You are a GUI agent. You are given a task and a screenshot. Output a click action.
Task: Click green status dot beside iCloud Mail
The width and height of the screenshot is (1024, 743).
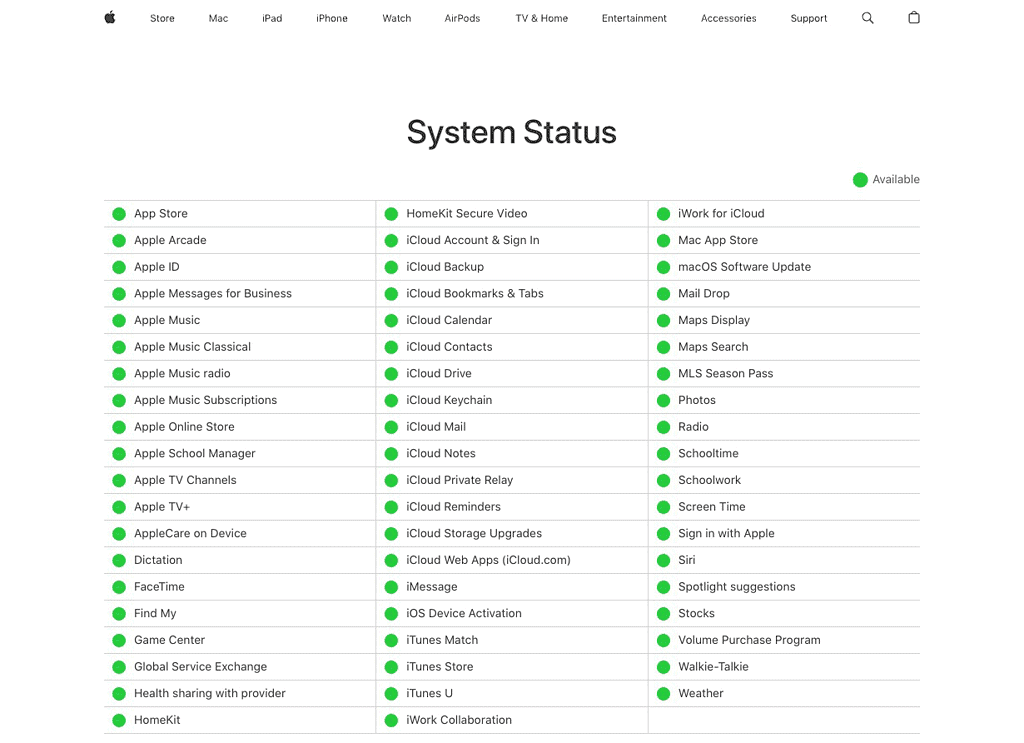click(391, 427)
